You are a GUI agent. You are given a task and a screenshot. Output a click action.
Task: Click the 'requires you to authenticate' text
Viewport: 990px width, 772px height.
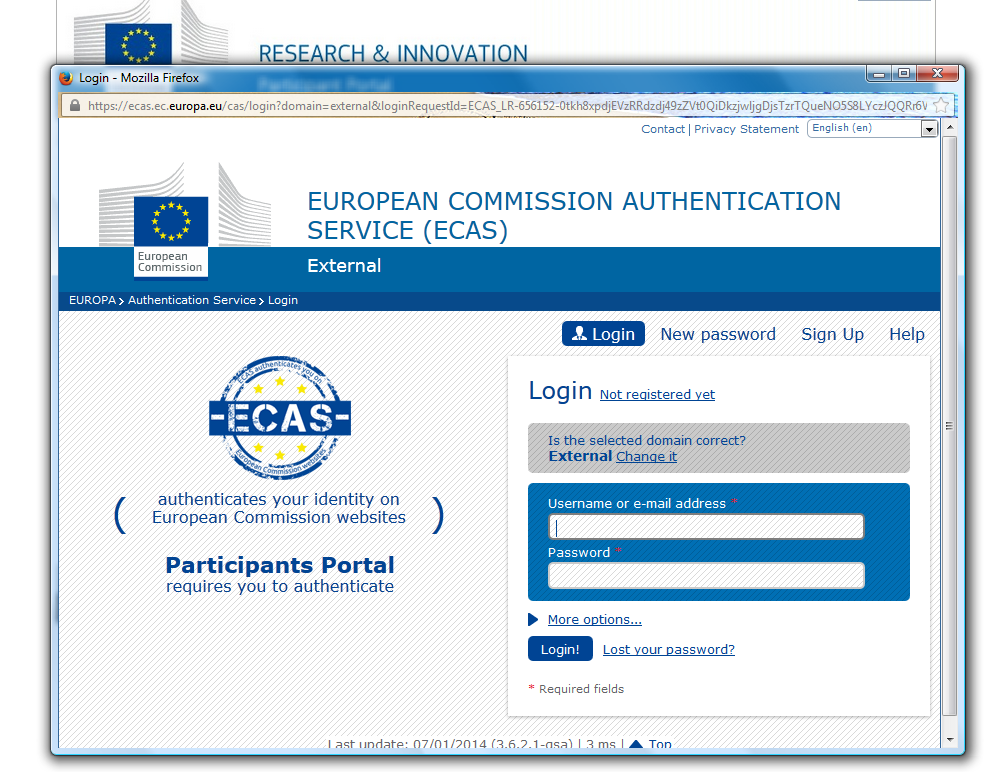coord(280,586)
